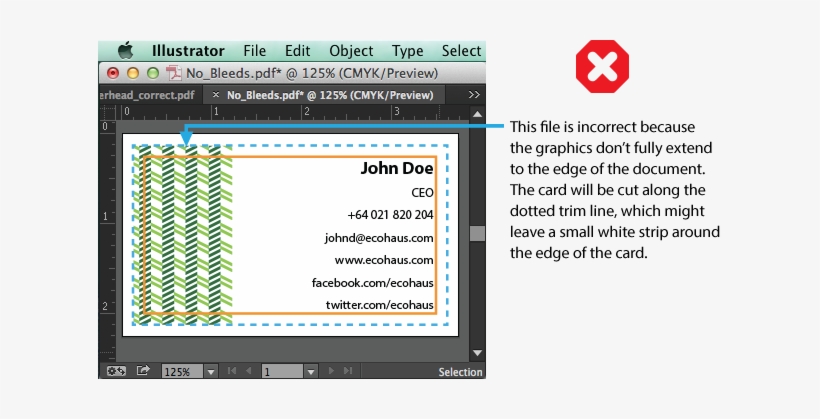Switch to the erhead_correct.pdf tab
The width and height of the screenshot is (820, 419).
coord(147,95)
